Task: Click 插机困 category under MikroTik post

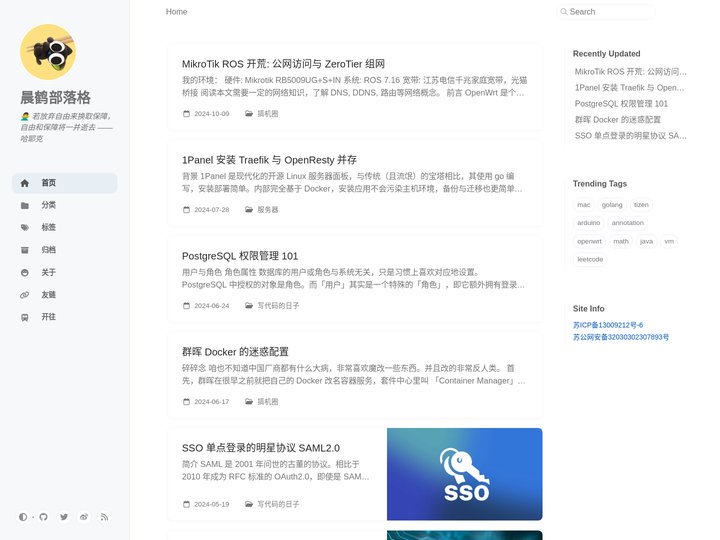Action: (x=268, y=113)
